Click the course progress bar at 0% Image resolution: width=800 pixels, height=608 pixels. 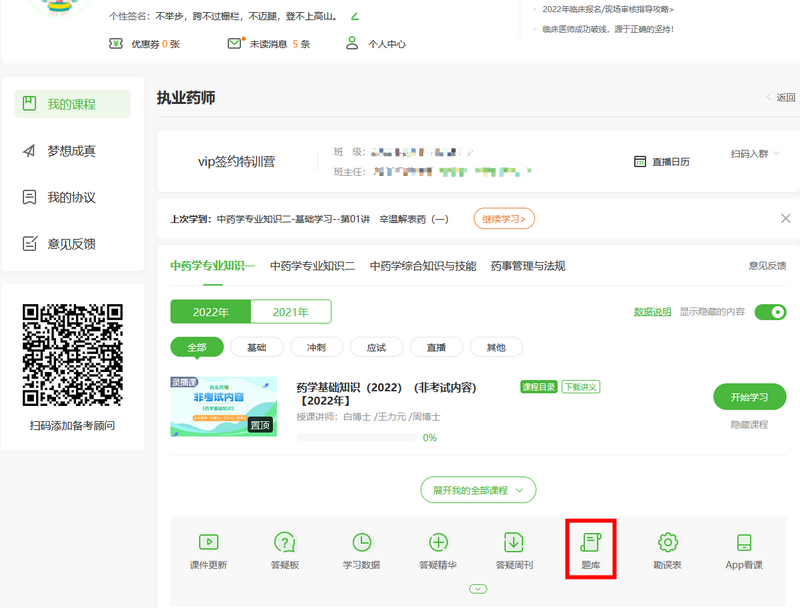[x=355, y=437]
